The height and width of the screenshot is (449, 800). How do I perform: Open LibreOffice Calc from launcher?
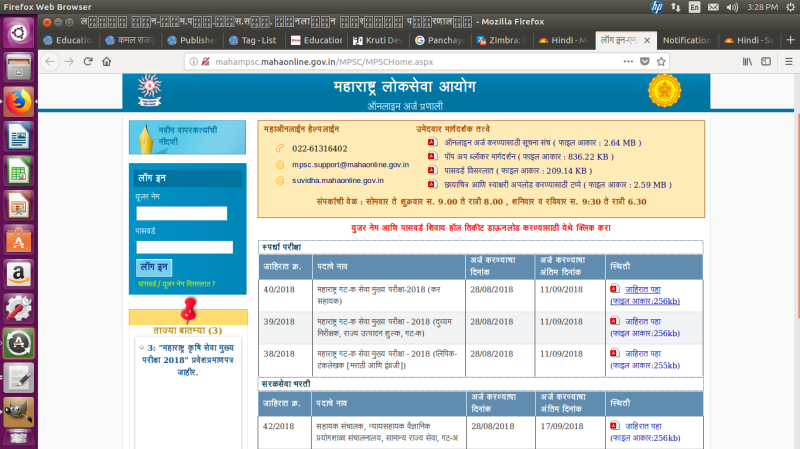tap(18, 171)
